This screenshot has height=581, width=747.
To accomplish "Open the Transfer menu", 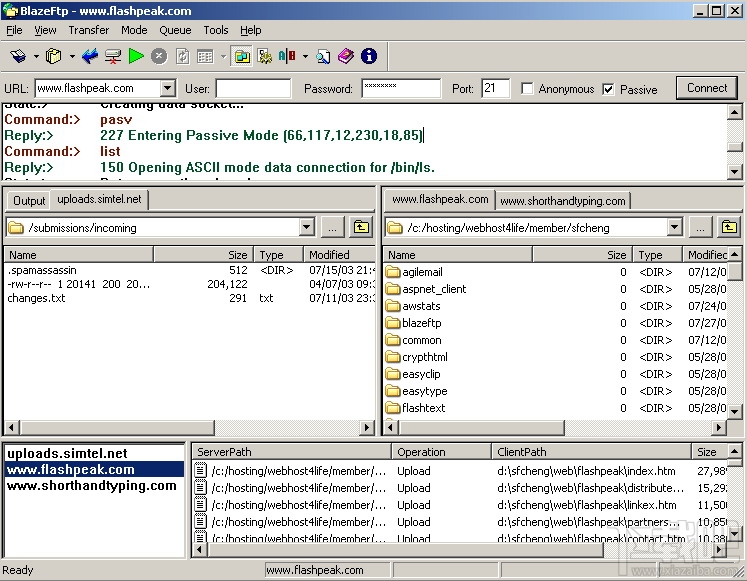I will [x=88, y=31].
